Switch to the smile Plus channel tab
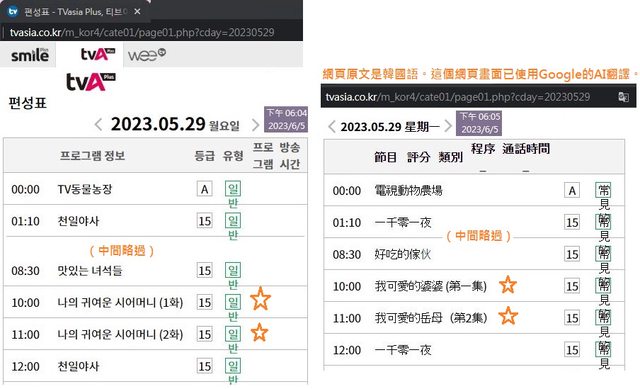The image size is (640, 389). pos(30,55)
